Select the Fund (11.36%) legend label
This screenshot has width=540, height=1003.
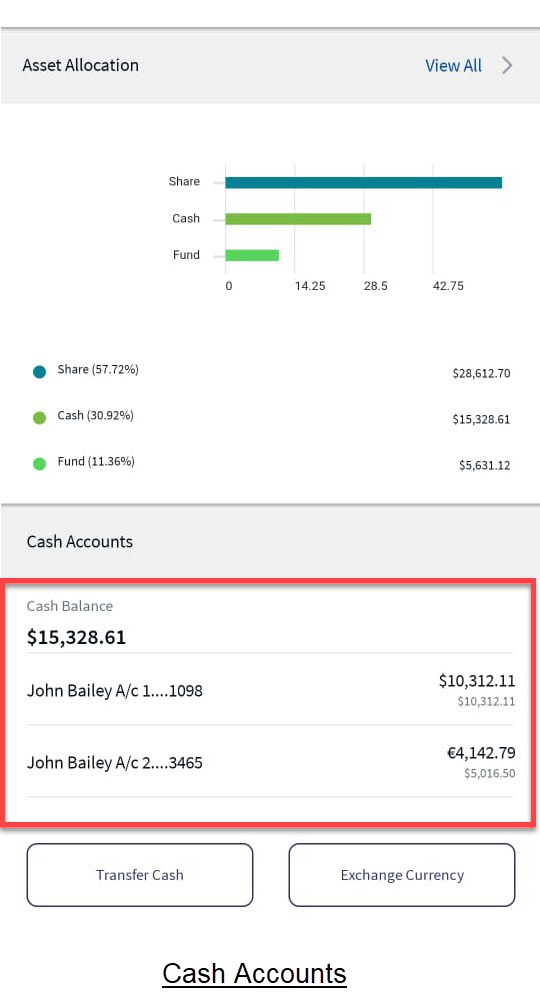pos(96,462)
